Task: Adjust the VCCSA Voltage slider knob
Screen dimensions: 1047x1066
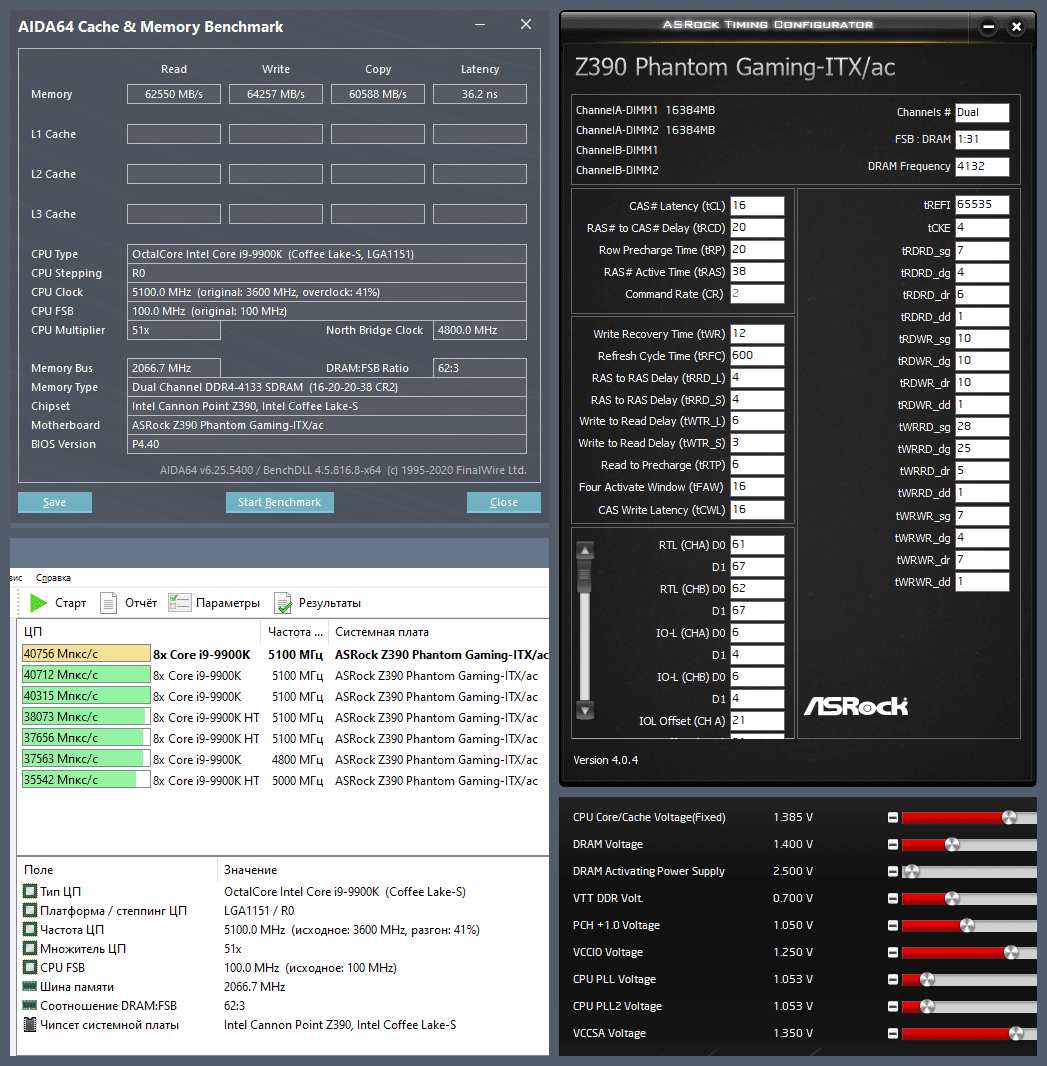Action: pyautogui.click(x=1016, y=1033)
